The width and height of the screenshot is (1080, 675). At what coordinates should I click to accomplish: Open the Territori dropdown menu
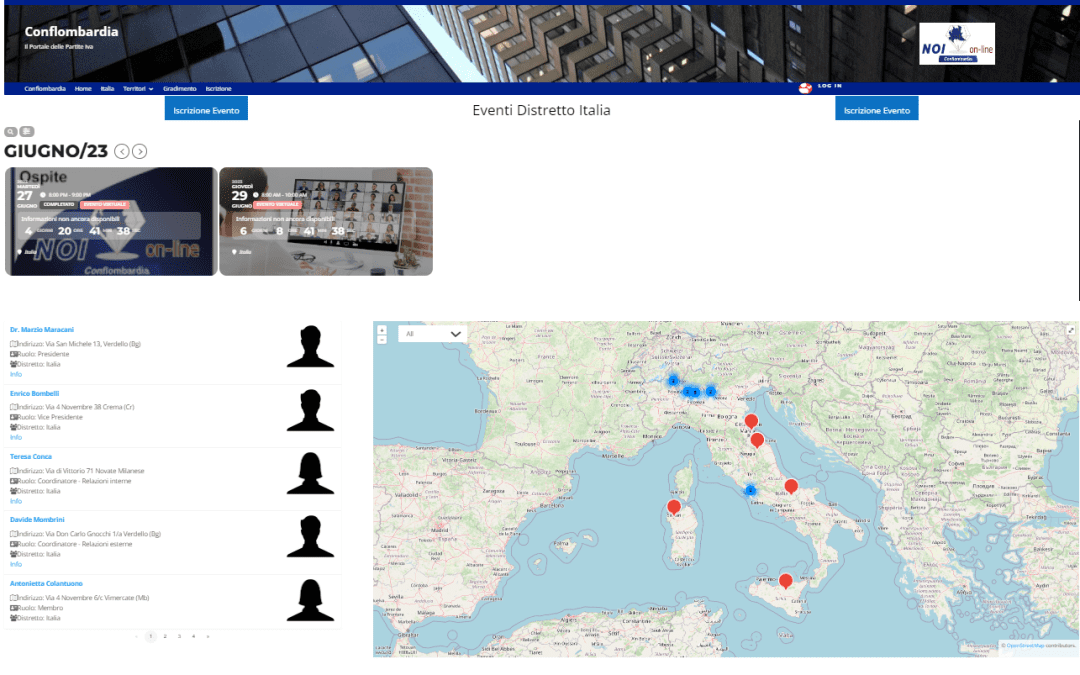[133, 88]
